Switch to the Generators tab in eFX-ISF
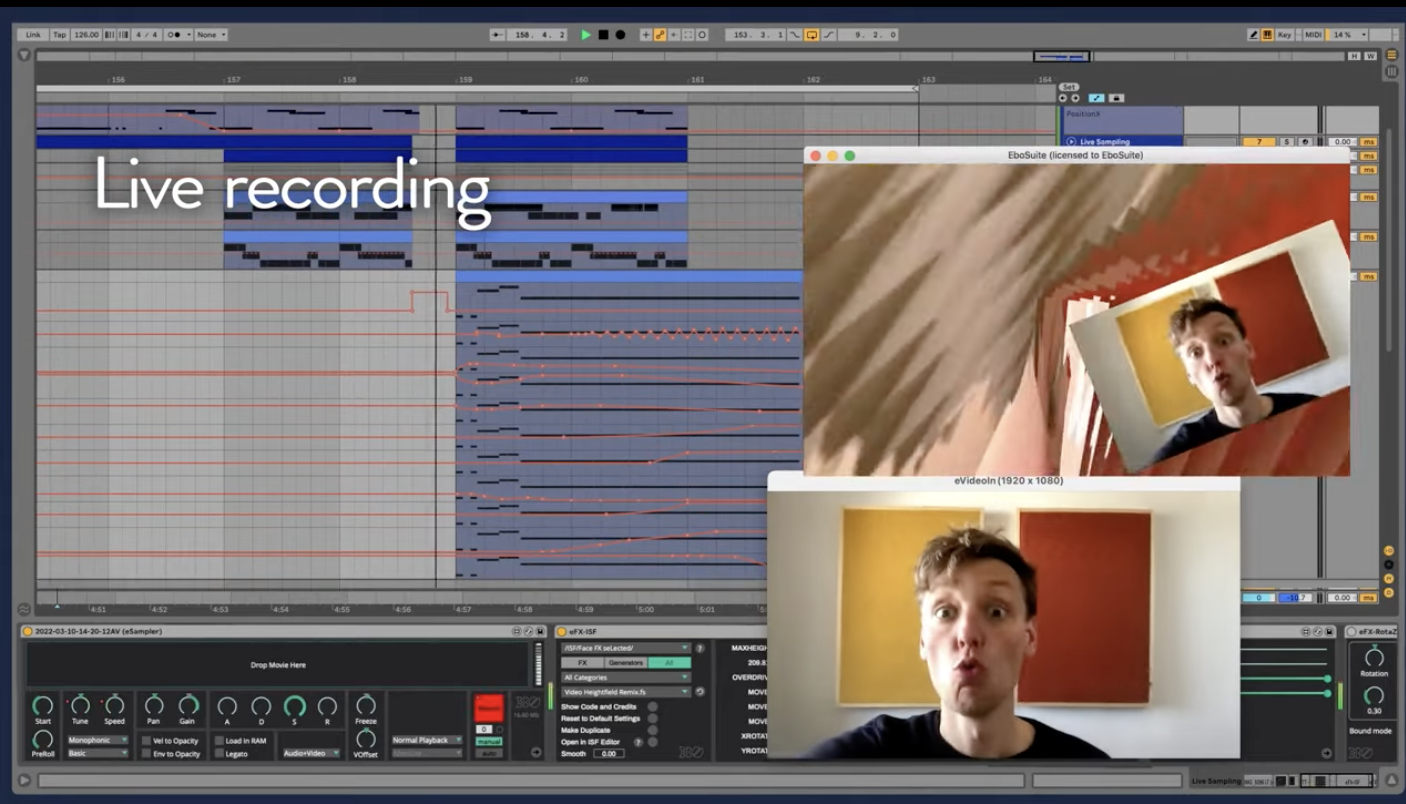The width and height of the screenshot is (1406, 804). (x=626, y=662)
